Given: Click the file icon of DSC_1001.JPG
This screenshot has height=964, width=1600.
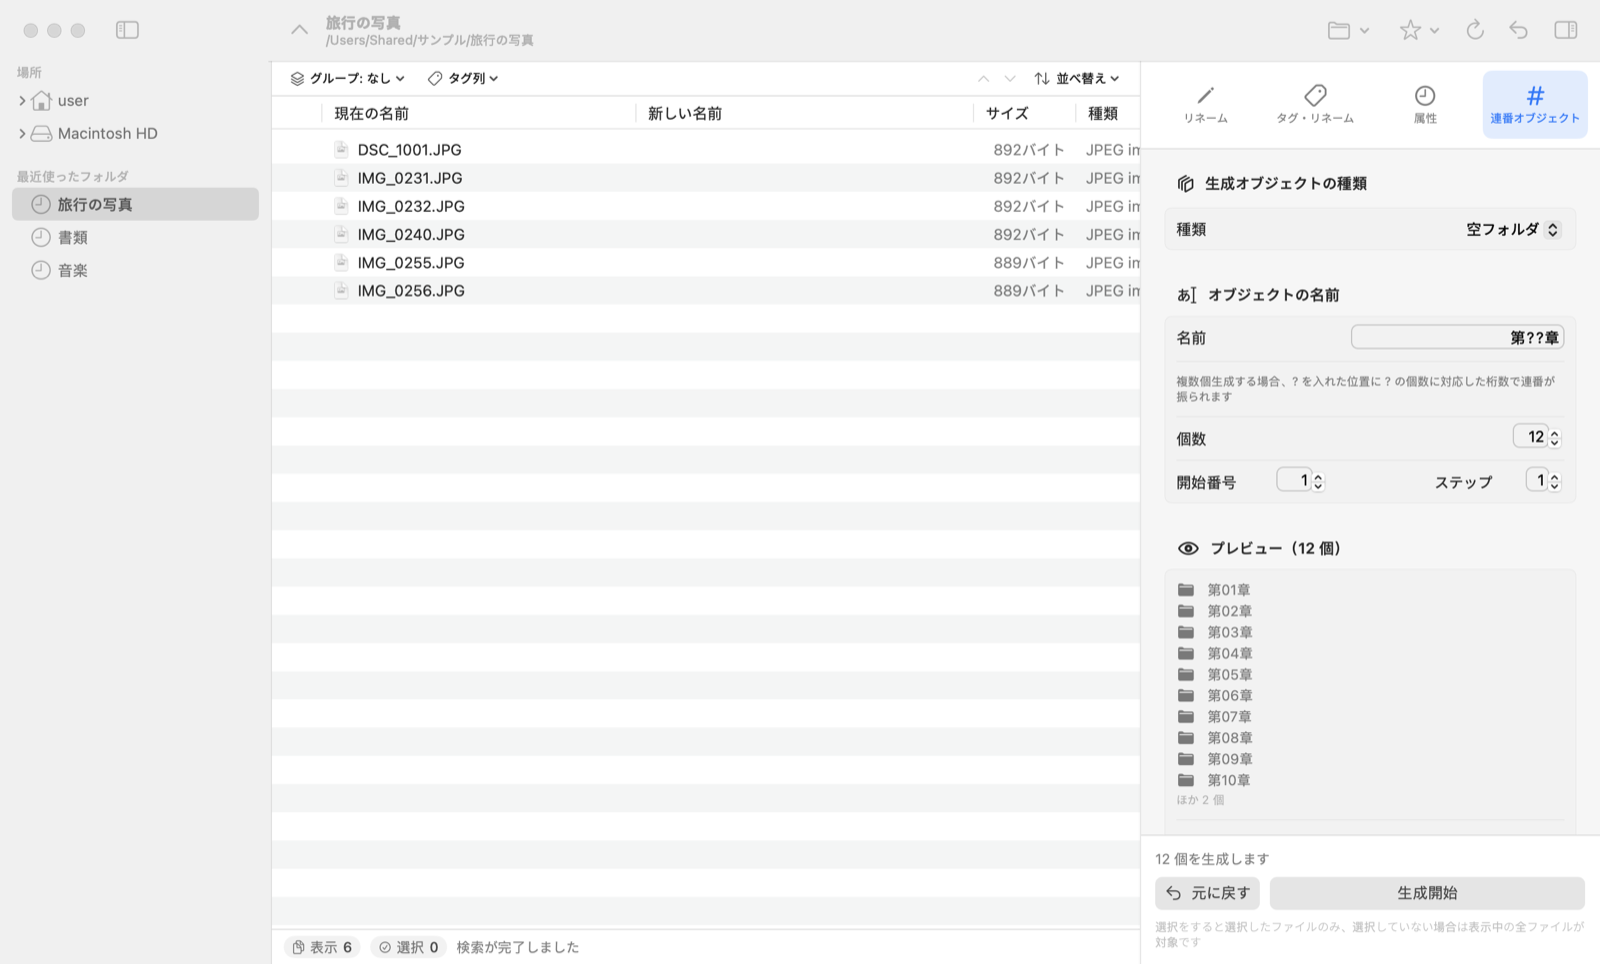Looking at the screenshot, I should click(x=341, y=149).
